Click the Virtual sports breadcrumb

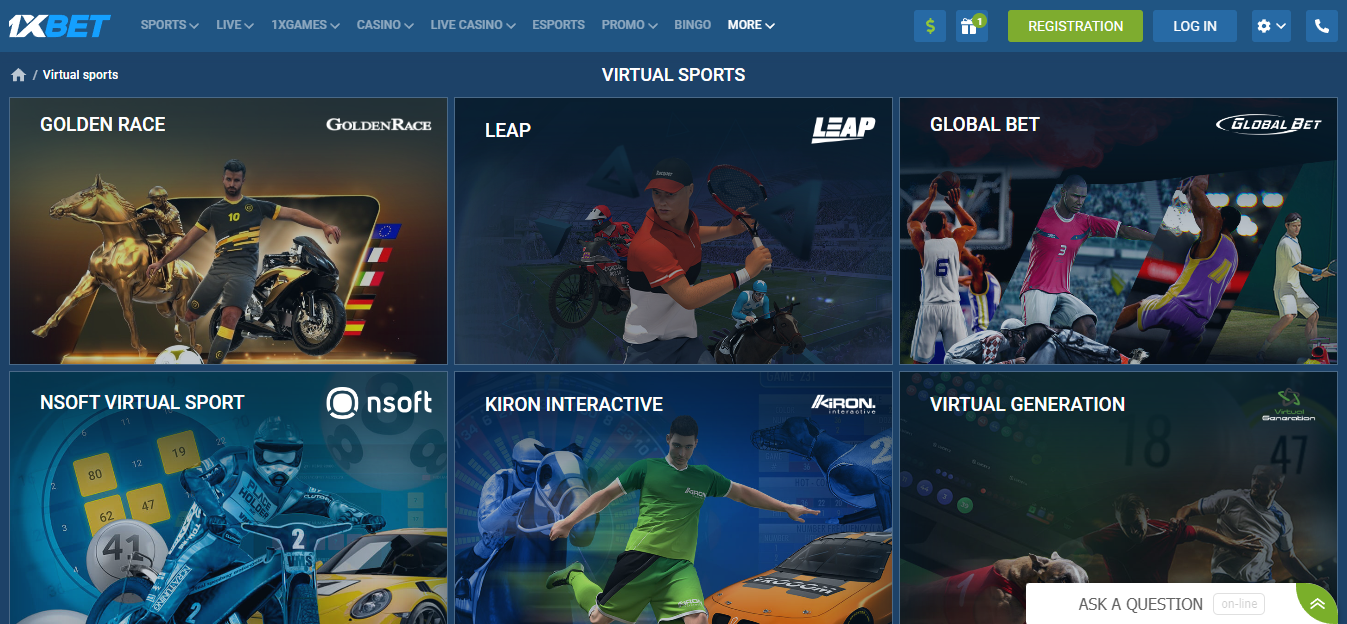pos(80,75)
